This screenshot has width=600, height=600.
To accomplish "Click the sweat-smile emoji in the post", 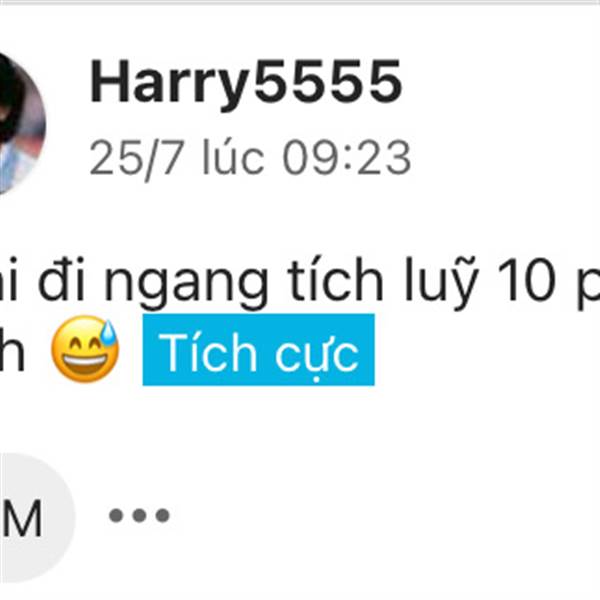I will (85, 349).
